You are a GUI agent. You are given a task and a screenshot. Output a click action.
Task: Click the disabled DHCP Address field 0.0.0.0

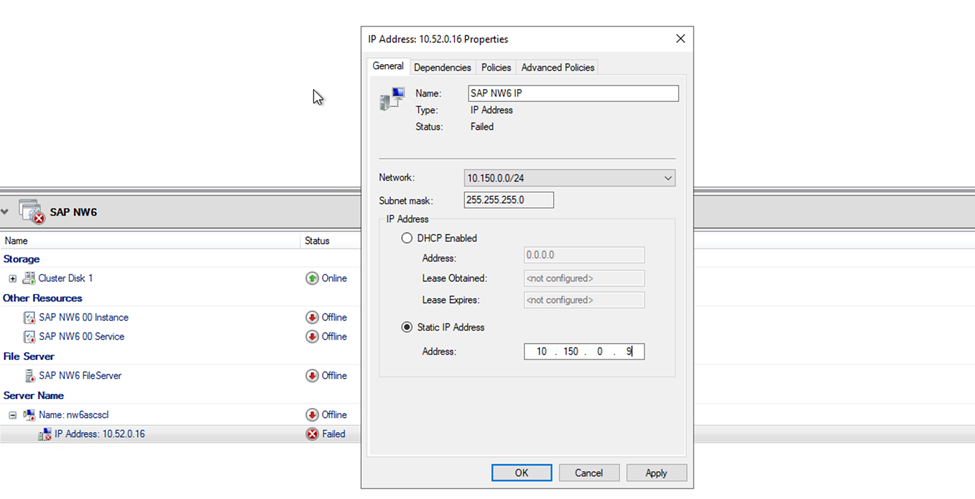[x=584, y=255]
